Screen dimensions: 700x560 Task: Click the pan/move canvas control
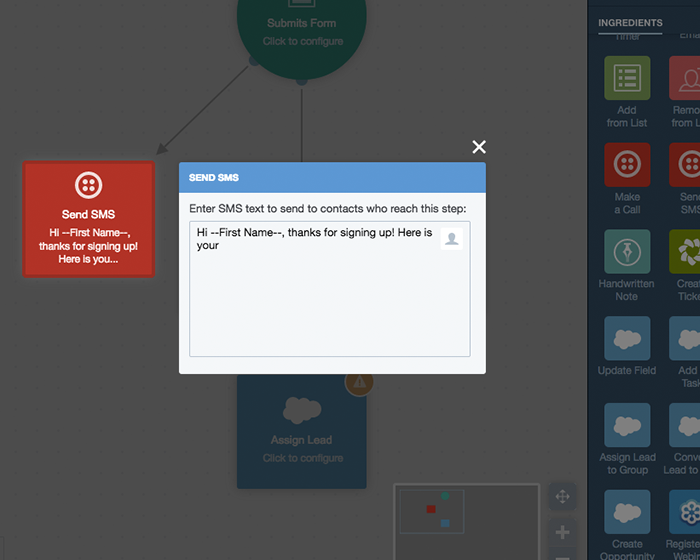[562, 497]
